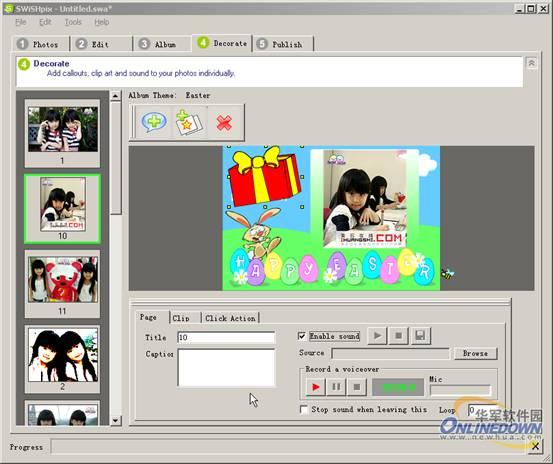Stop the sound source playback
Screen dimensions: 553x464
click(399, 335)
